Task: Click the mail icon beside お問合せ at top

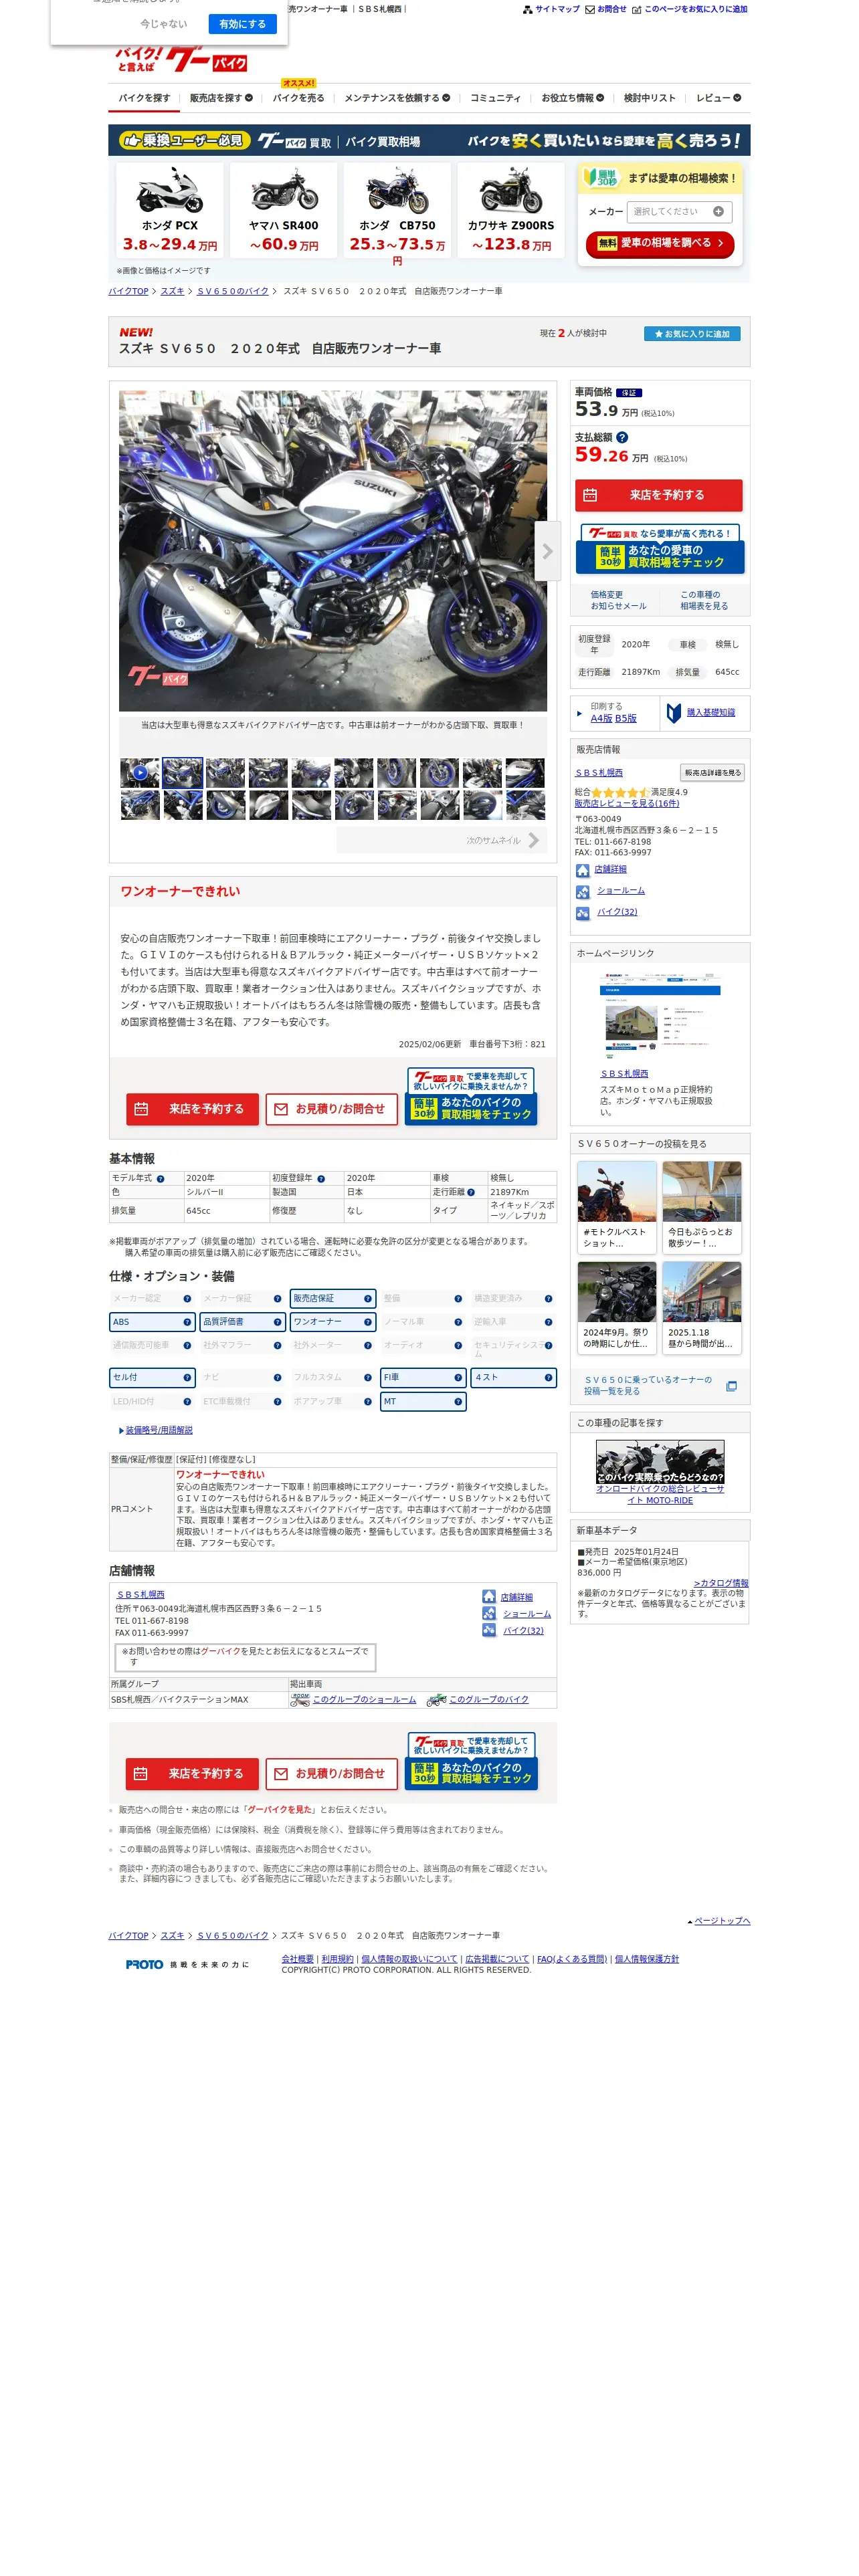Action: [590, 9]
